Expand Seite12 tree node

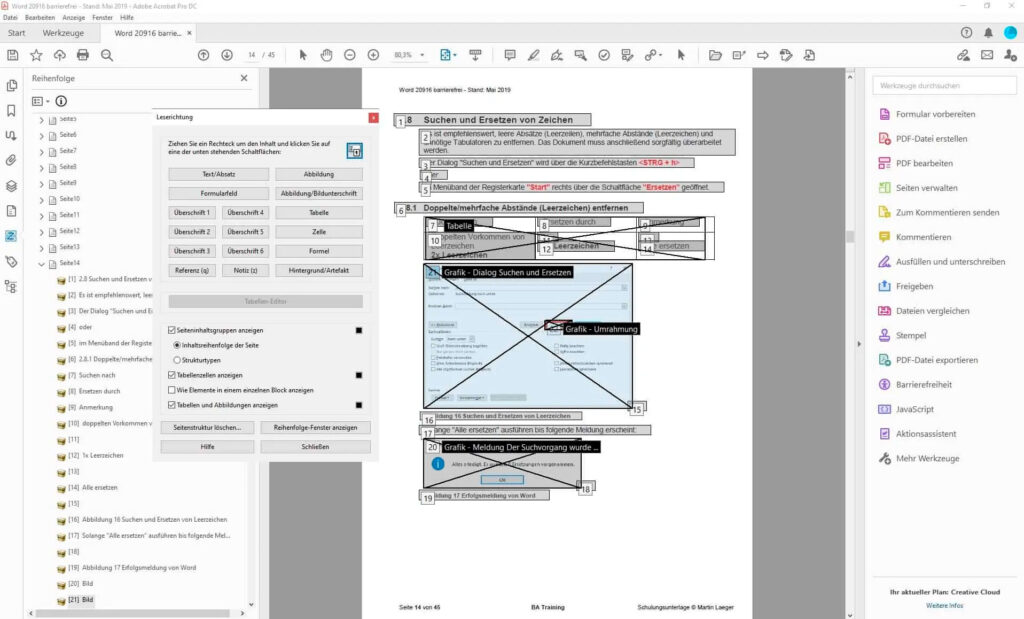tap(41, 232)
